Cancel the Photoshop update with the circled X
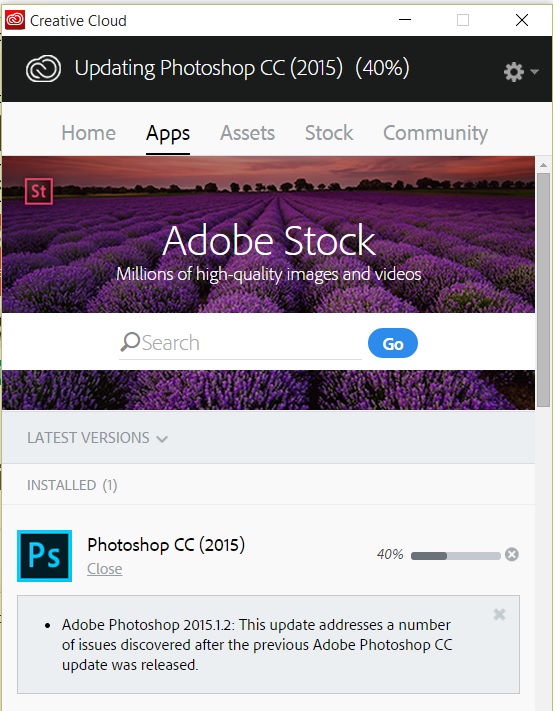This screenshot has height=711, width=560. (x=512, y=554)
